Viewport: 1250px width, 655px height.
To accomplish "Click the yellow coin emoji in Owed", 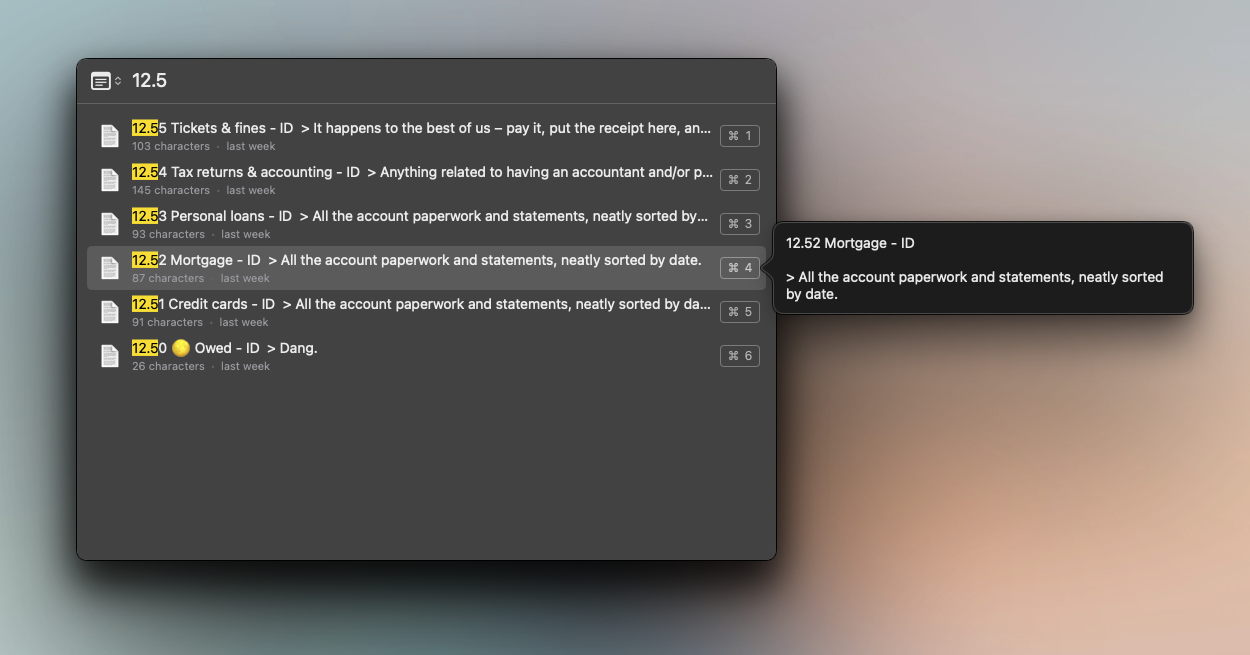I will tap(181, 349).
